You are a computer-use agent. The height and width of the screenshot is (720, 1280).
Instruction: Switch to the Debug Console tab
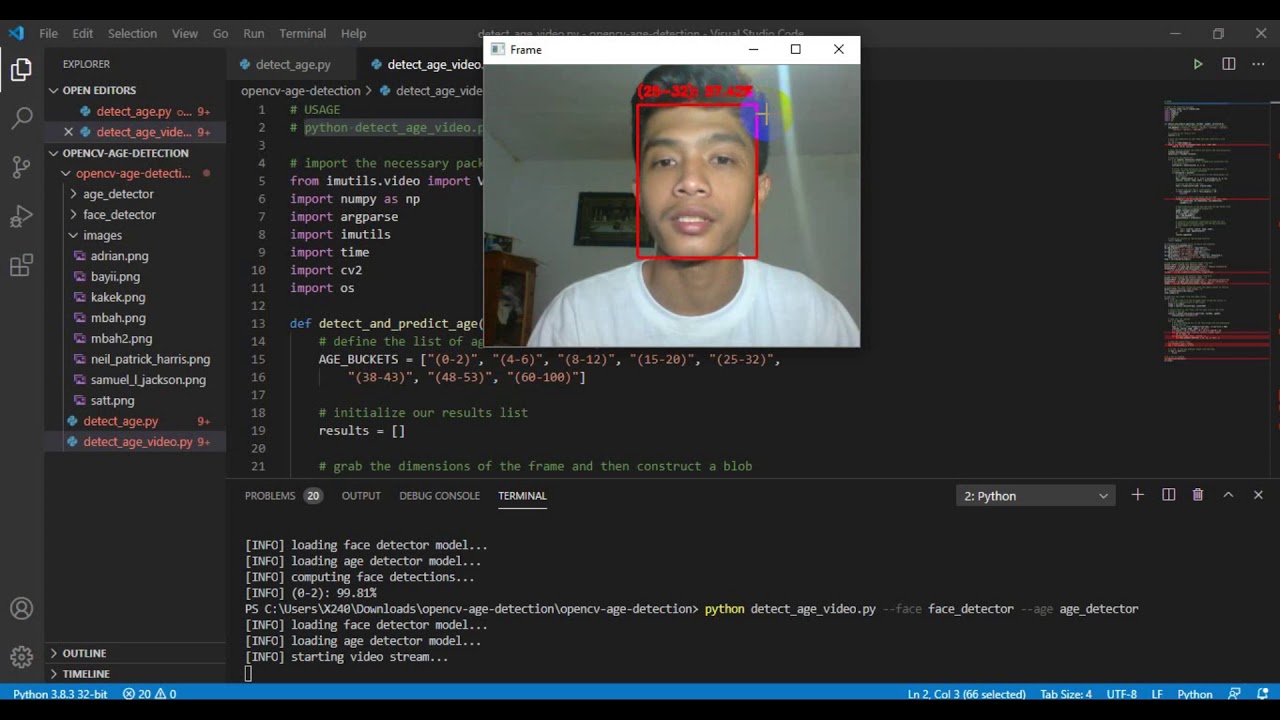tap(439, 496)
